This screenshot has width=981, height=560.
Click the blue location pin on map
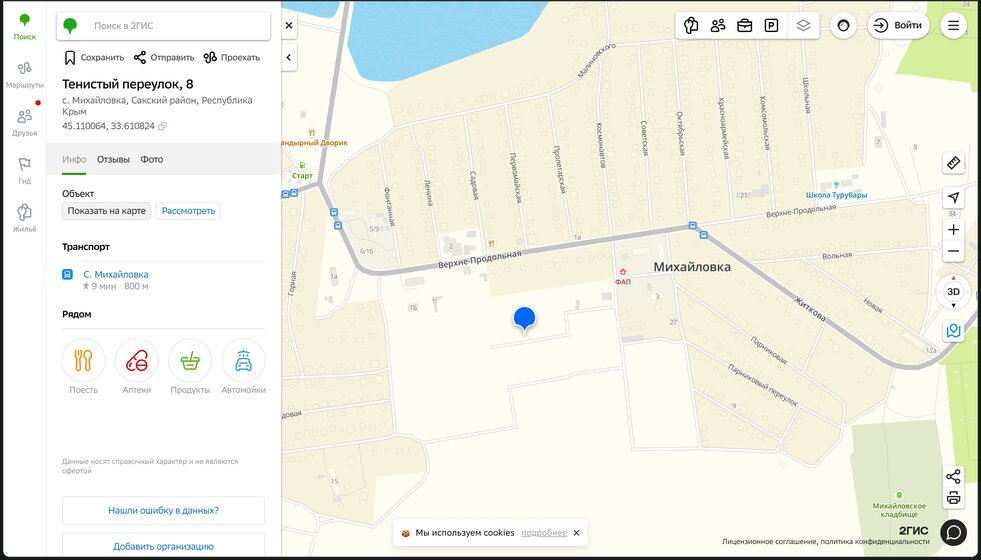(x=524, y=319)
